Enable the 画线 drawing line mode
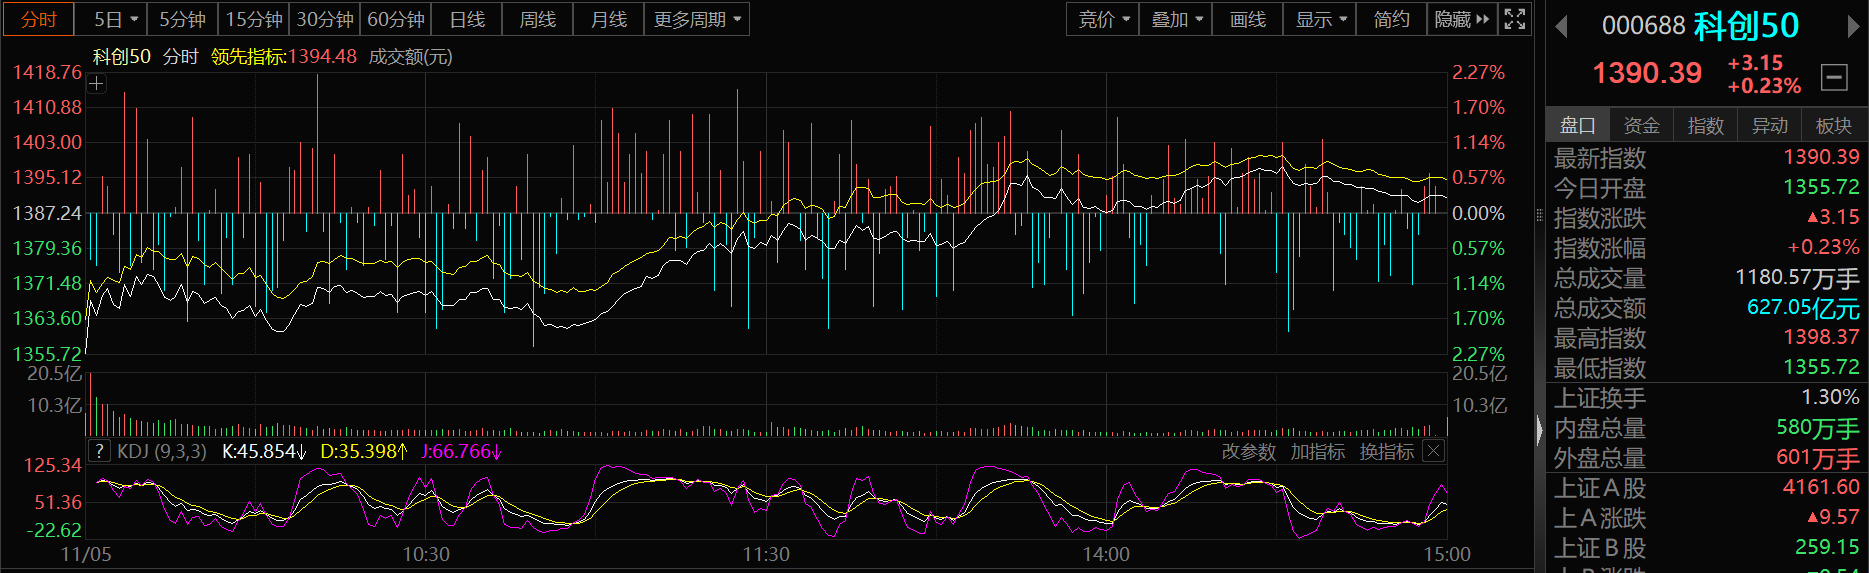The width and height of the screenshot is (1869, 573). pos(1247,19)
